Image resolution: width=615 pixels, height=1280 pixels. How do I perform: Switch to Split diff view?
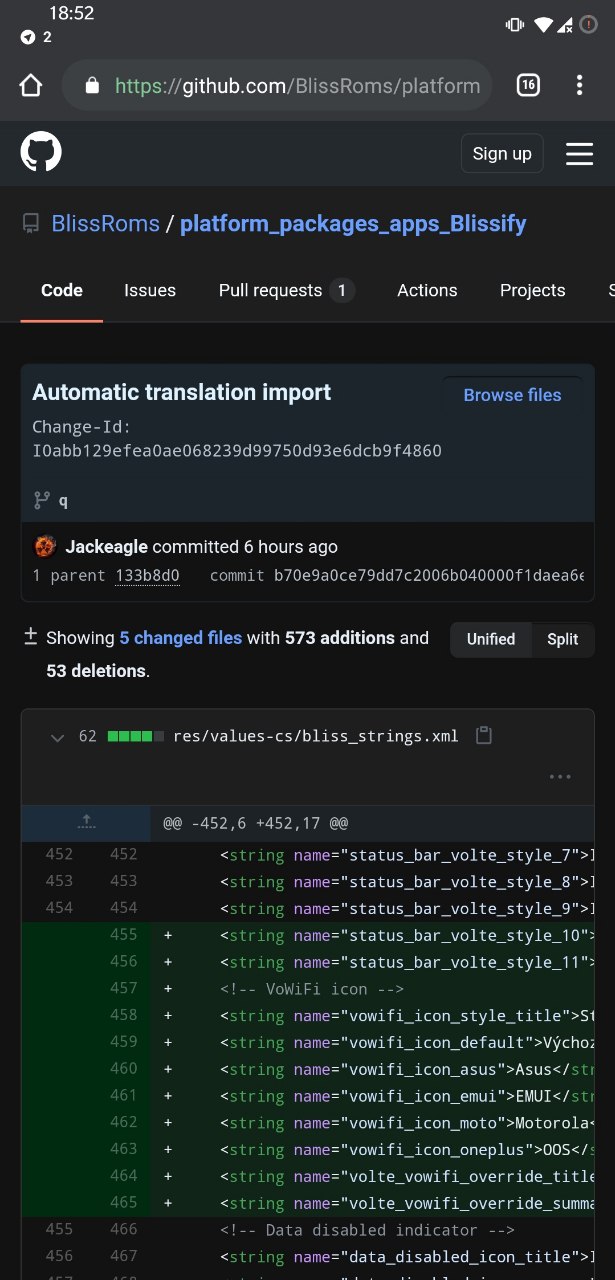coord(563,639)
